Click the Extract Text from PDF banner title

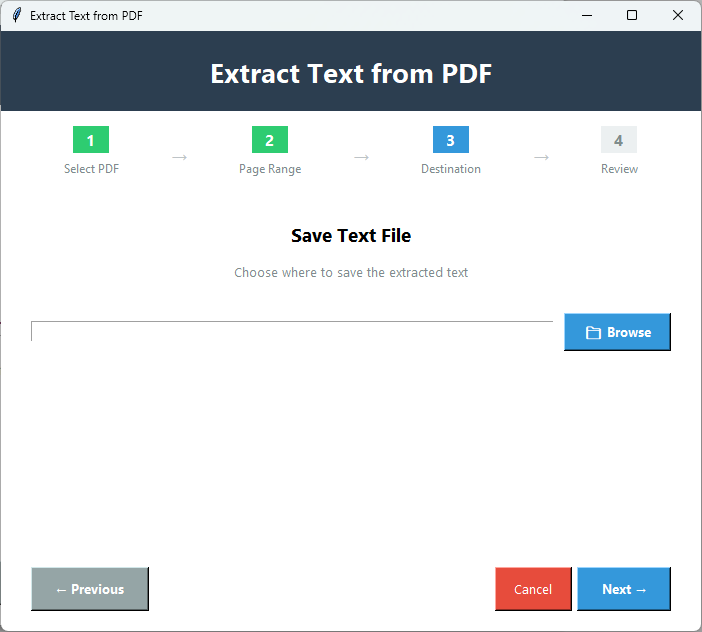coord(351,73)
